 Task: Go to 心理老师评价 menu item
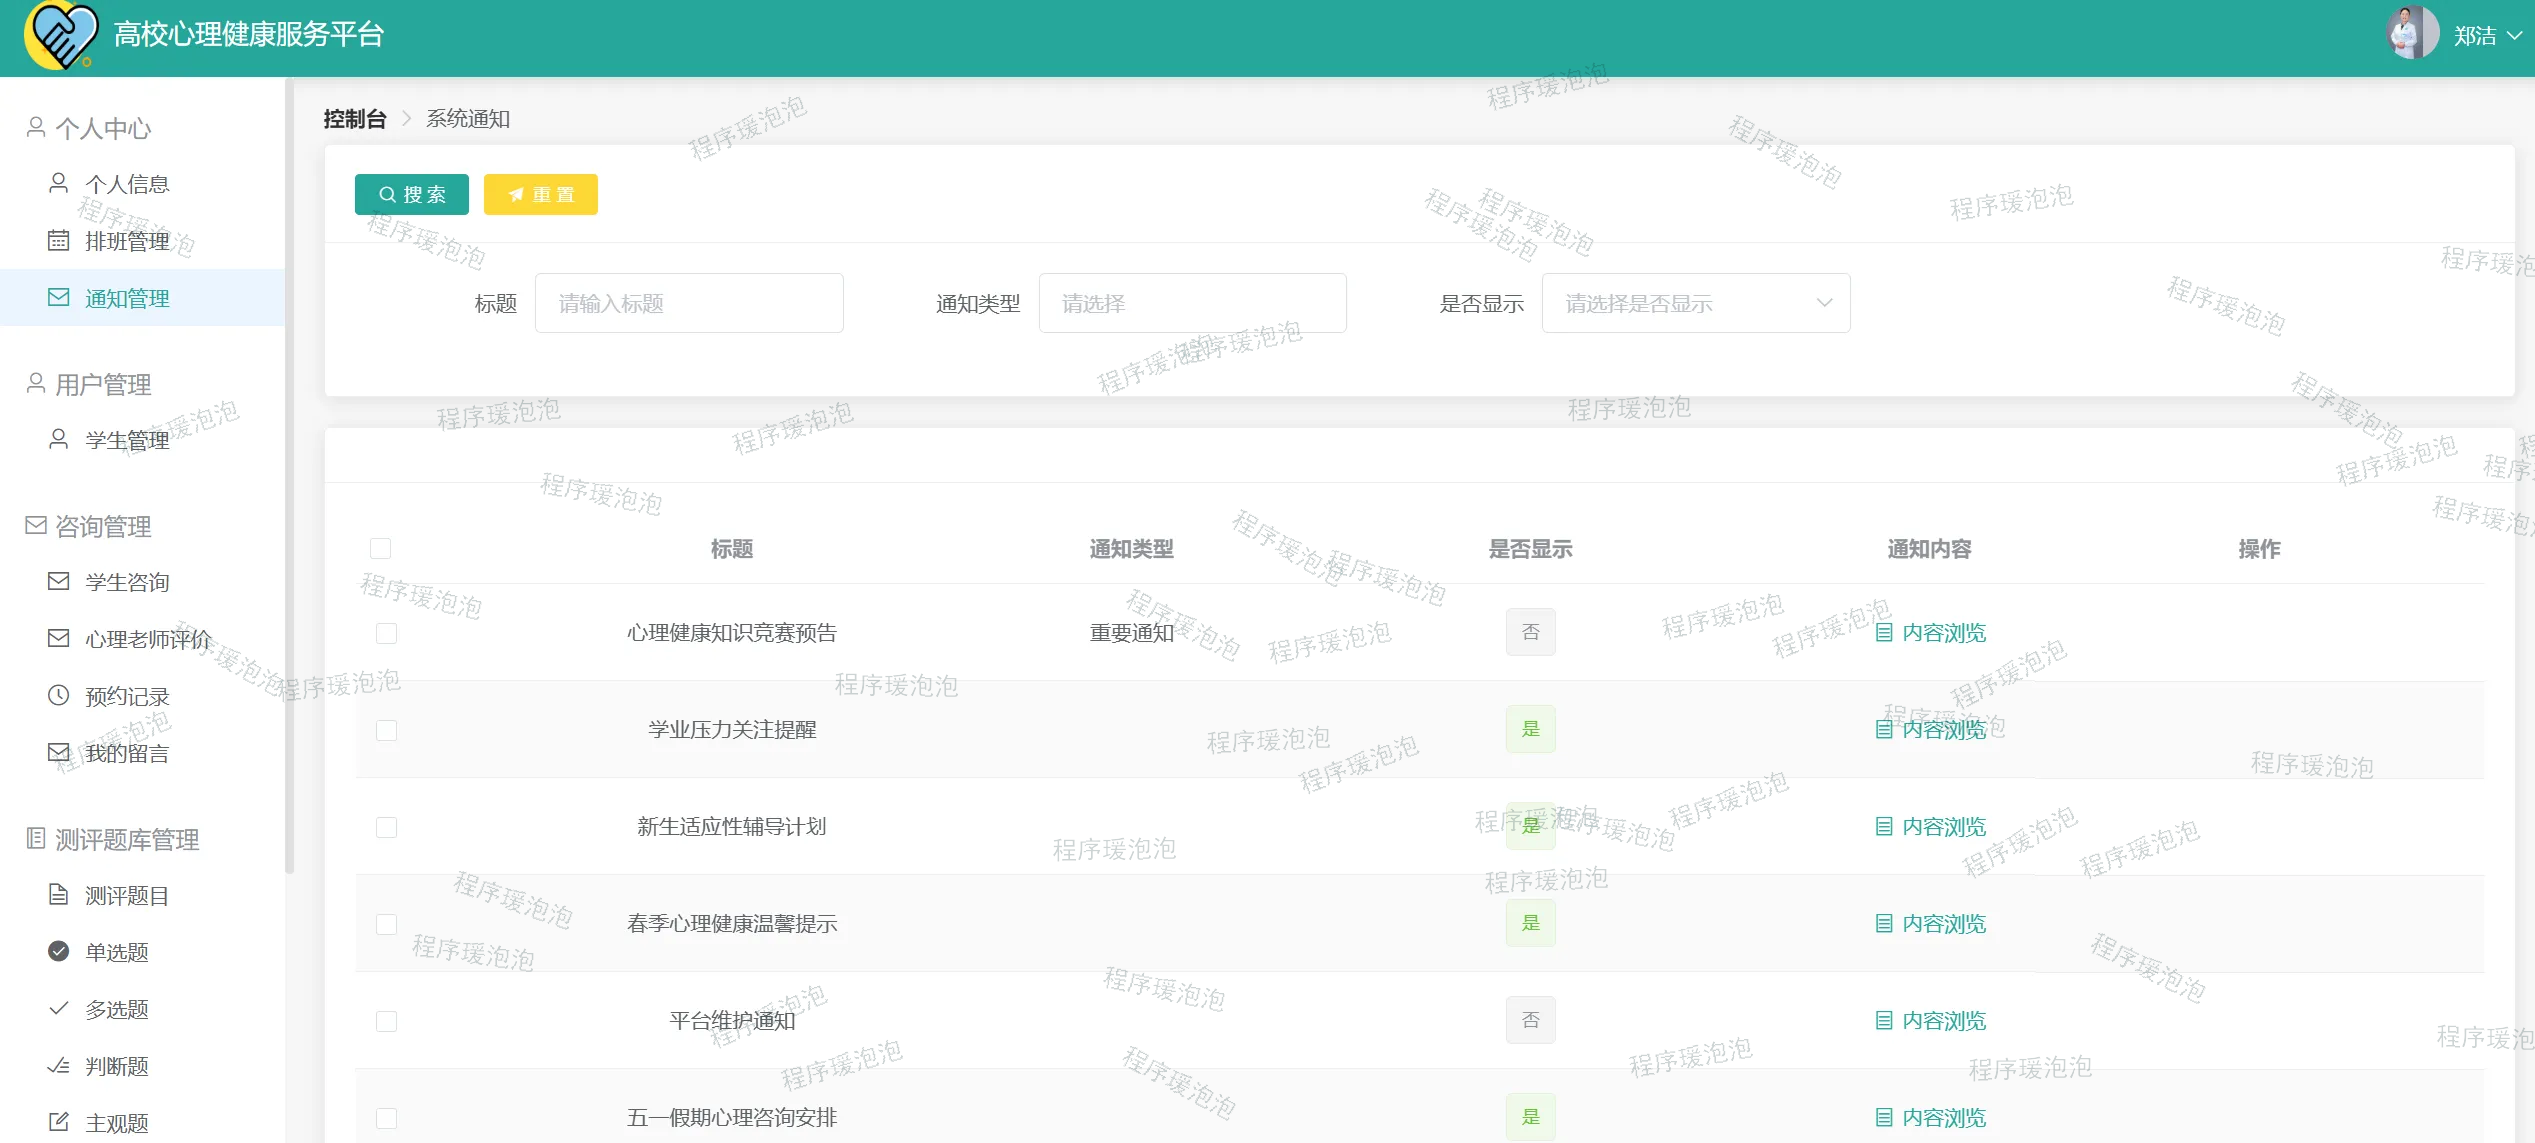click(x=147, y=639)
